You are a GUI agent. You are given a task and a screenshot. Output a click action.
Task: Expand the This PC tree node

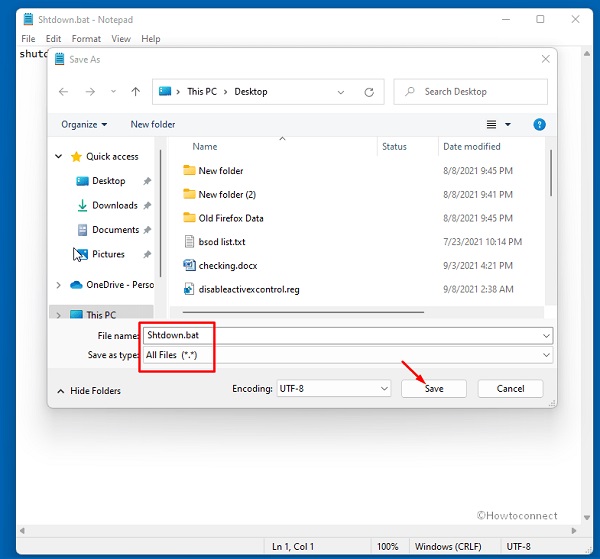[58, 315]
